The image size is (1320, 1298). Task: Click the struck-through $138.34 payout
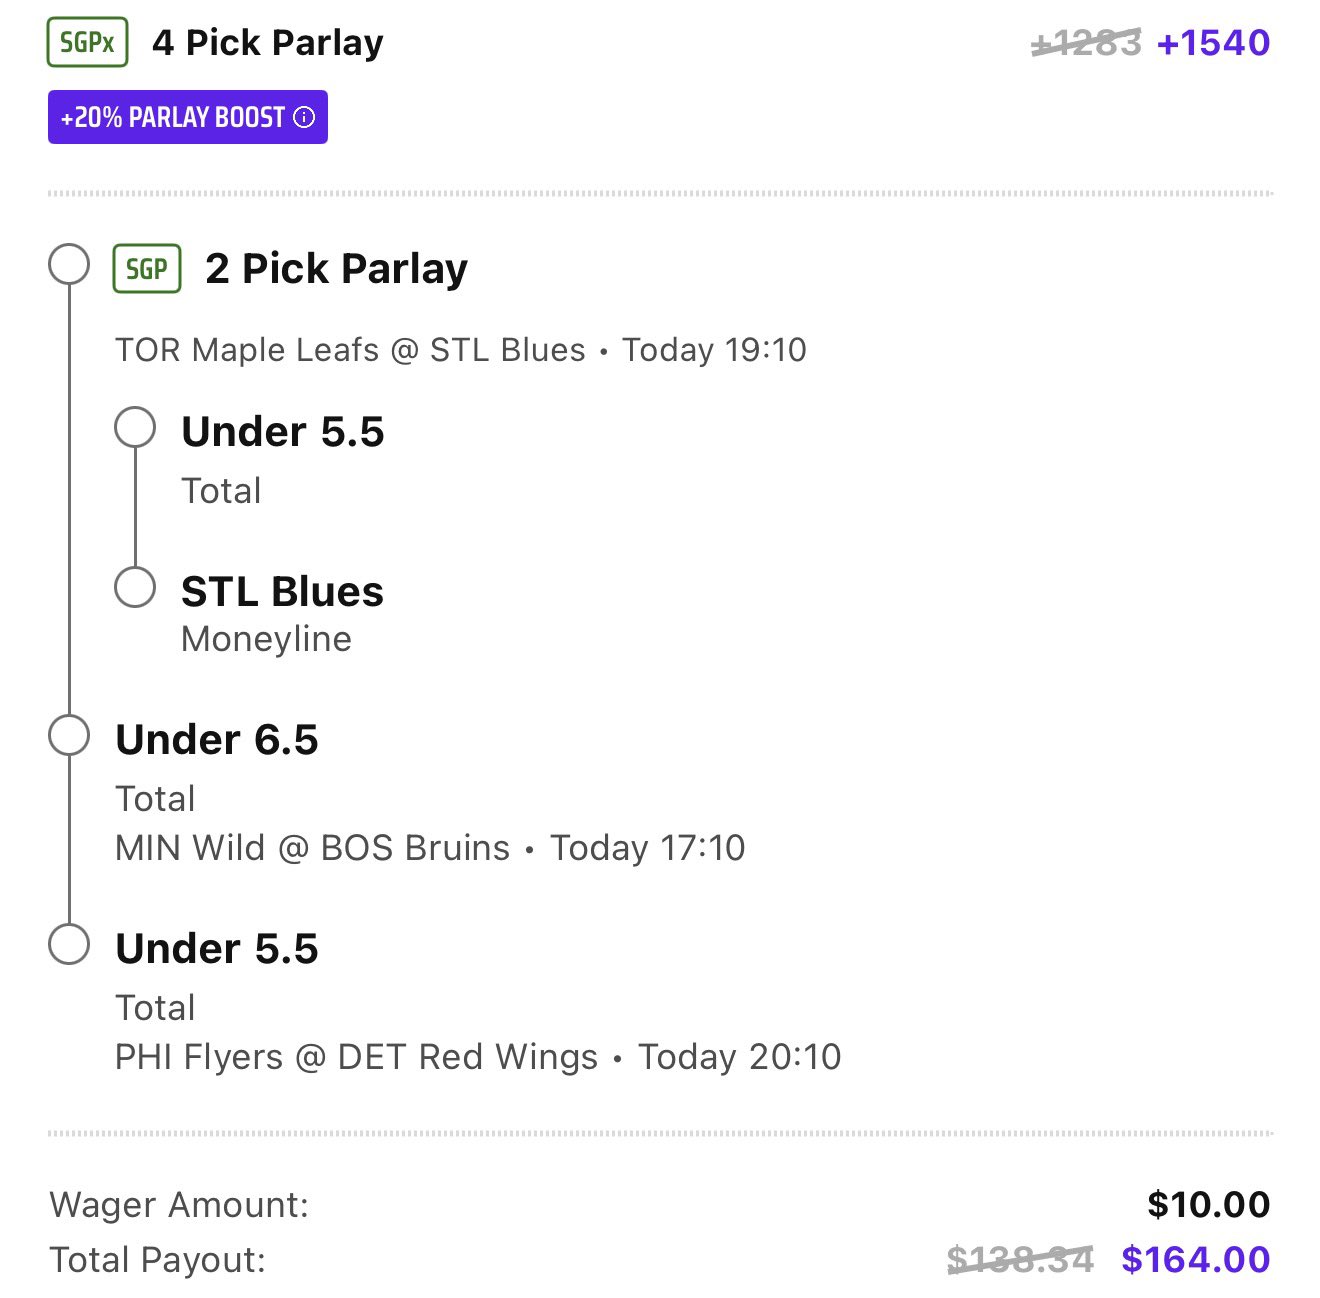[1020, 1260]
